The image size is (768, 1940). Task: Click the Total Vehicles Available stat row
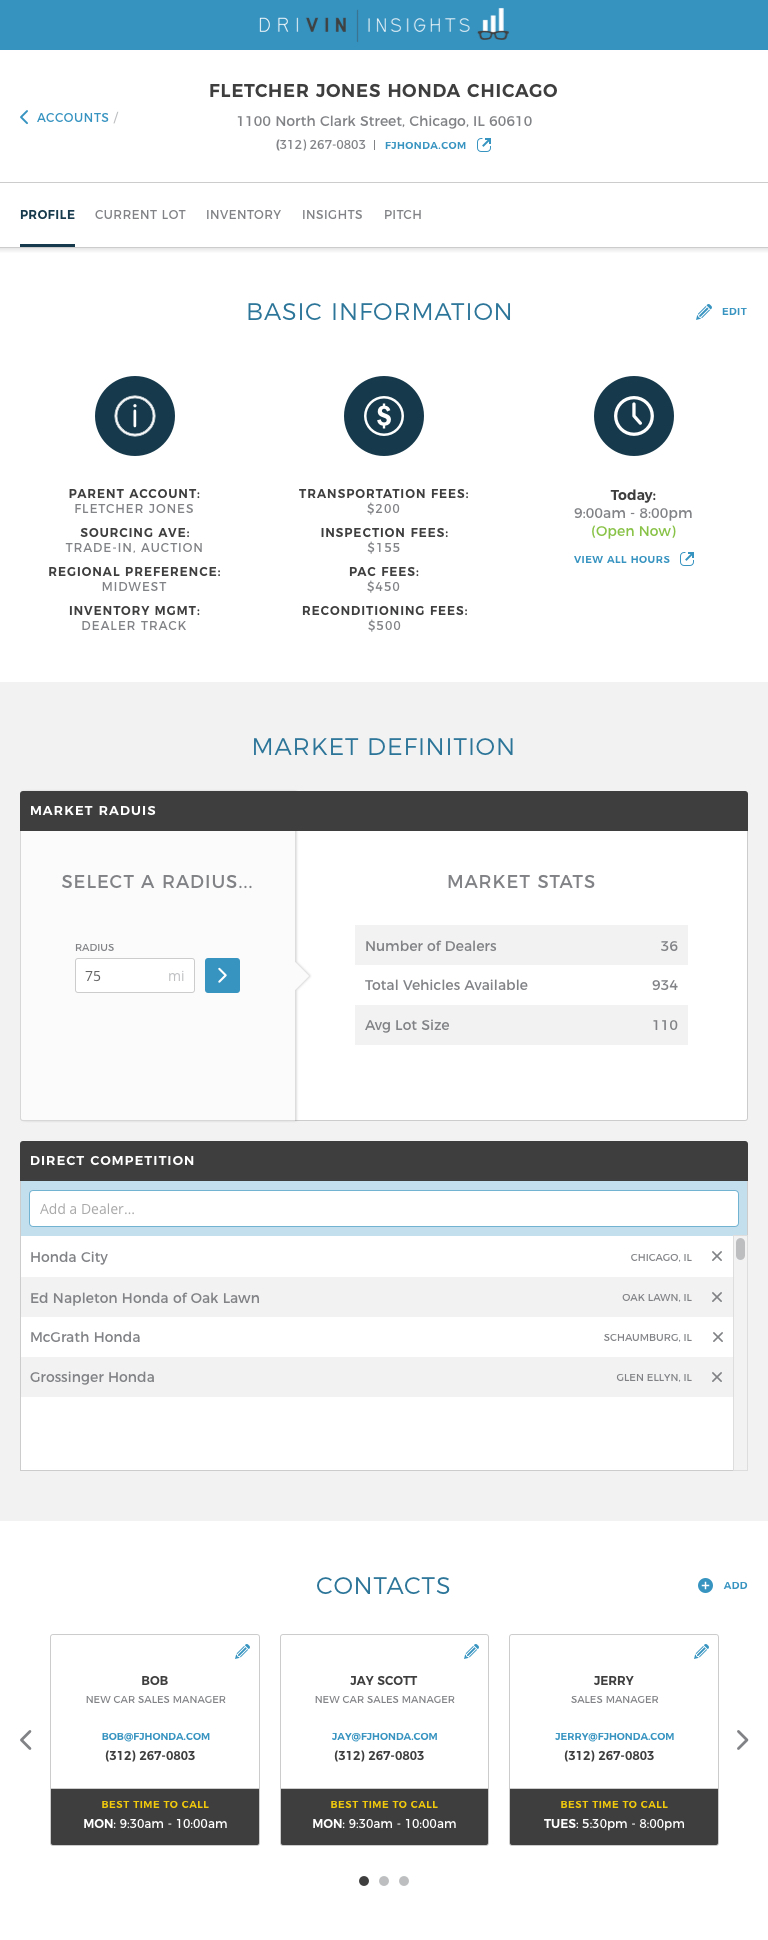[x=521, y=985]
